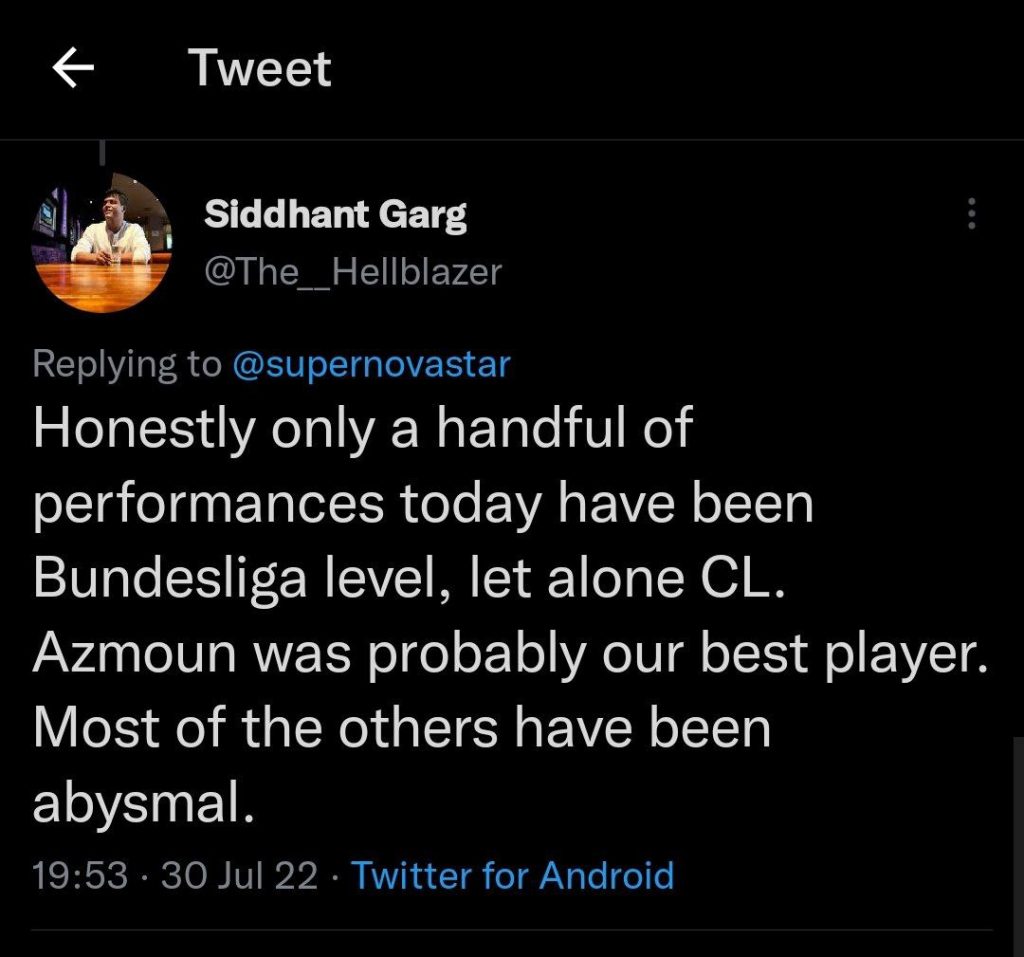The width and height of the screenshot is (1024, 957).
Task: Visit the @supernovastar mention link
Action: 370,364
